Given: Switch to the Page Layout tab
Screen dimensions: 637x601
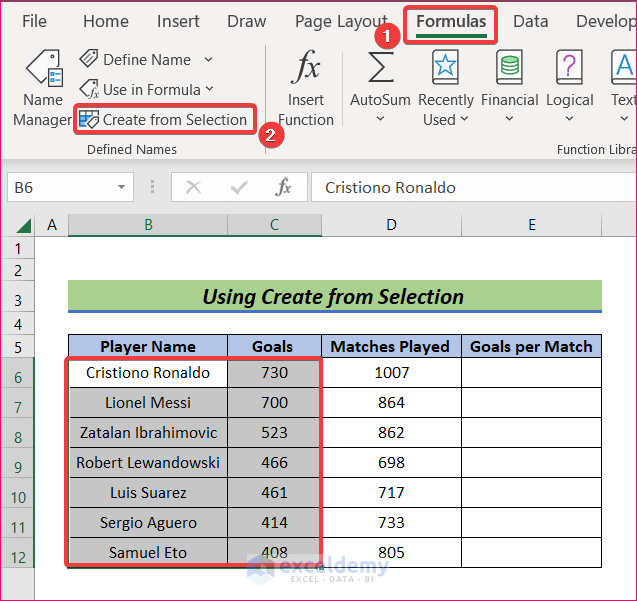Looking at the screenshot, I should pyautogui.click(x=341, y=21).
